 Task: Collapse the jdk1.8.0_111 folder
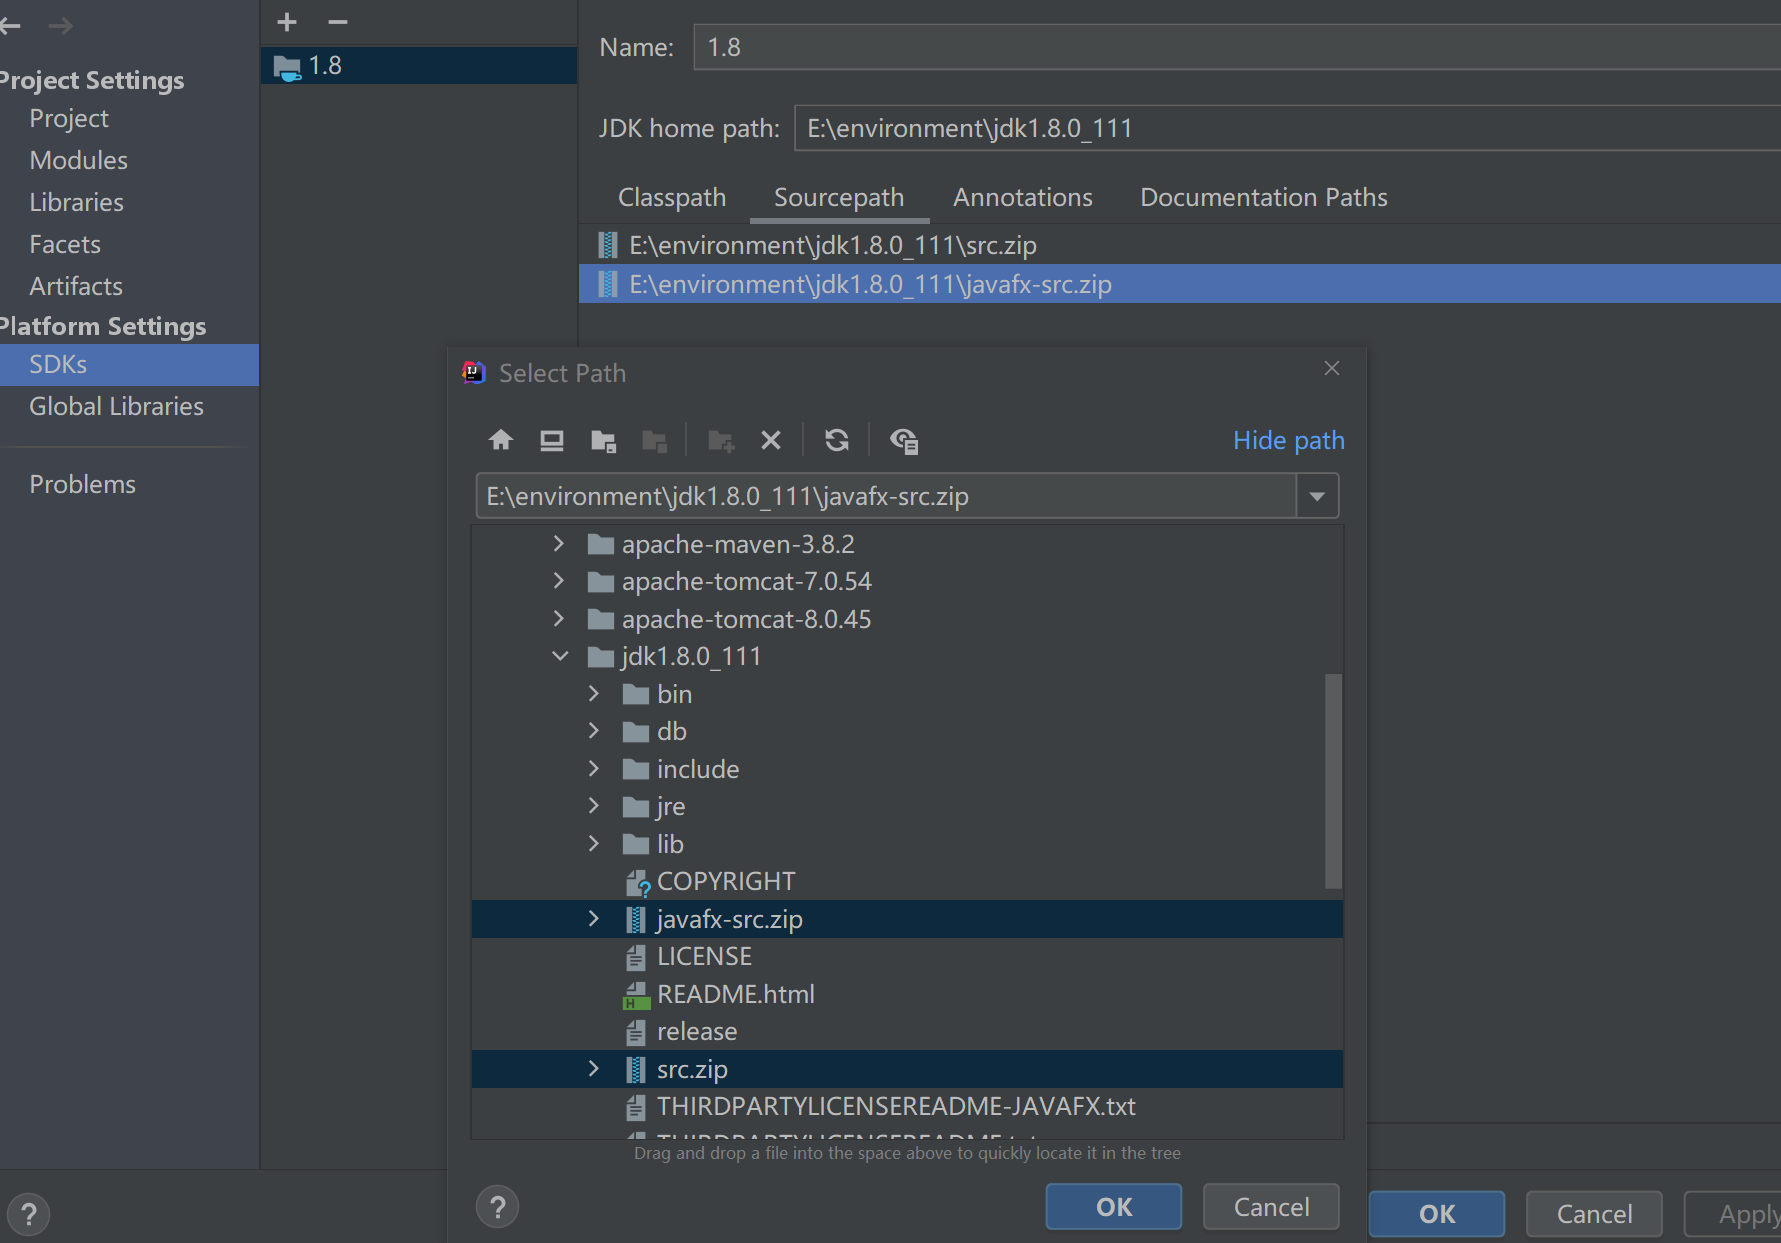[x=560, y=656]
